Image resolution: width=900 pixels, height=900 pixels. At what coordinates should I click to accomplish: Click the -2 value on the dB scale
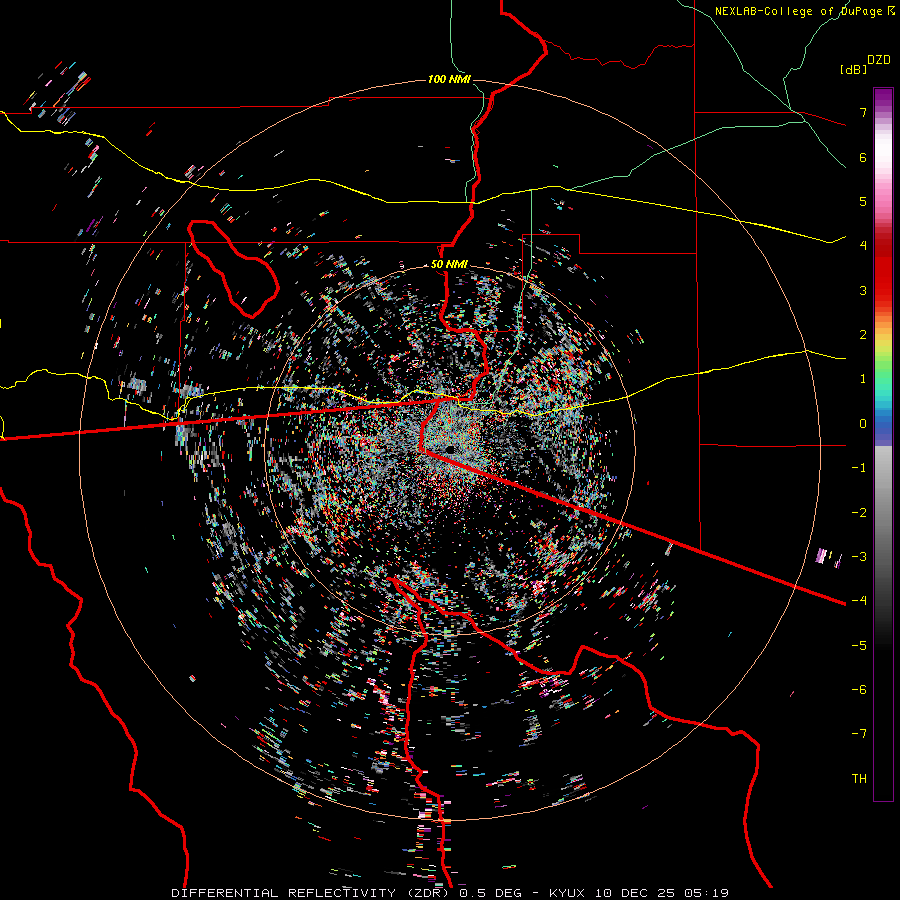859,513
